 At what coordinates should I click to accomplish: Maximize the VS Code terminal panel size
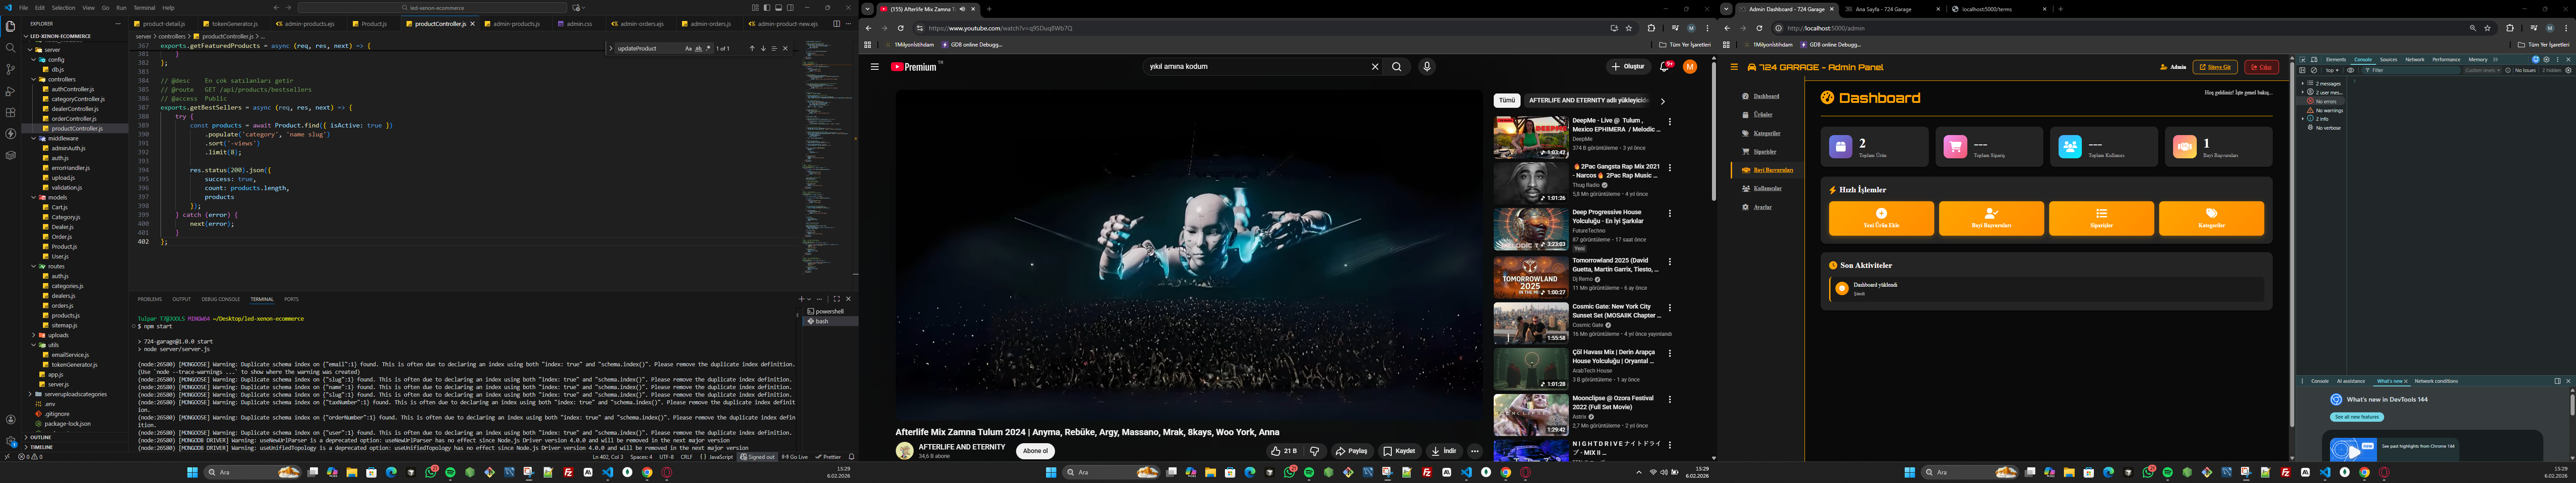(x=837, y=299)
